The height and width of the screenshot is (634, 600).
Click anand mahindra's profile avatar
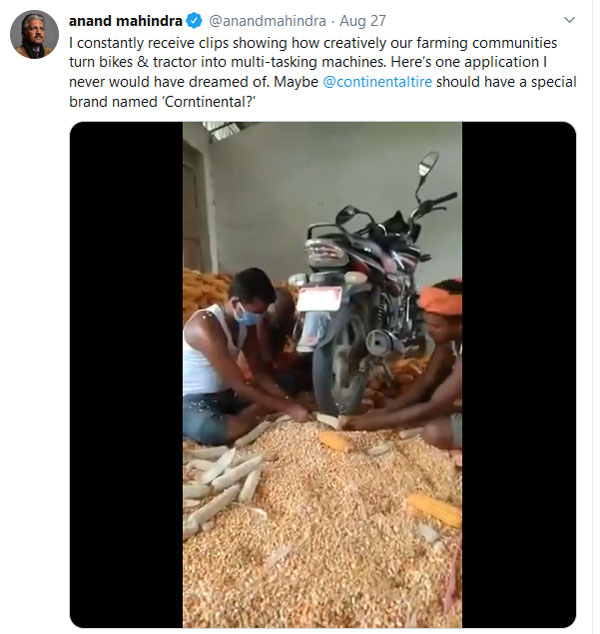click(34, 36)
